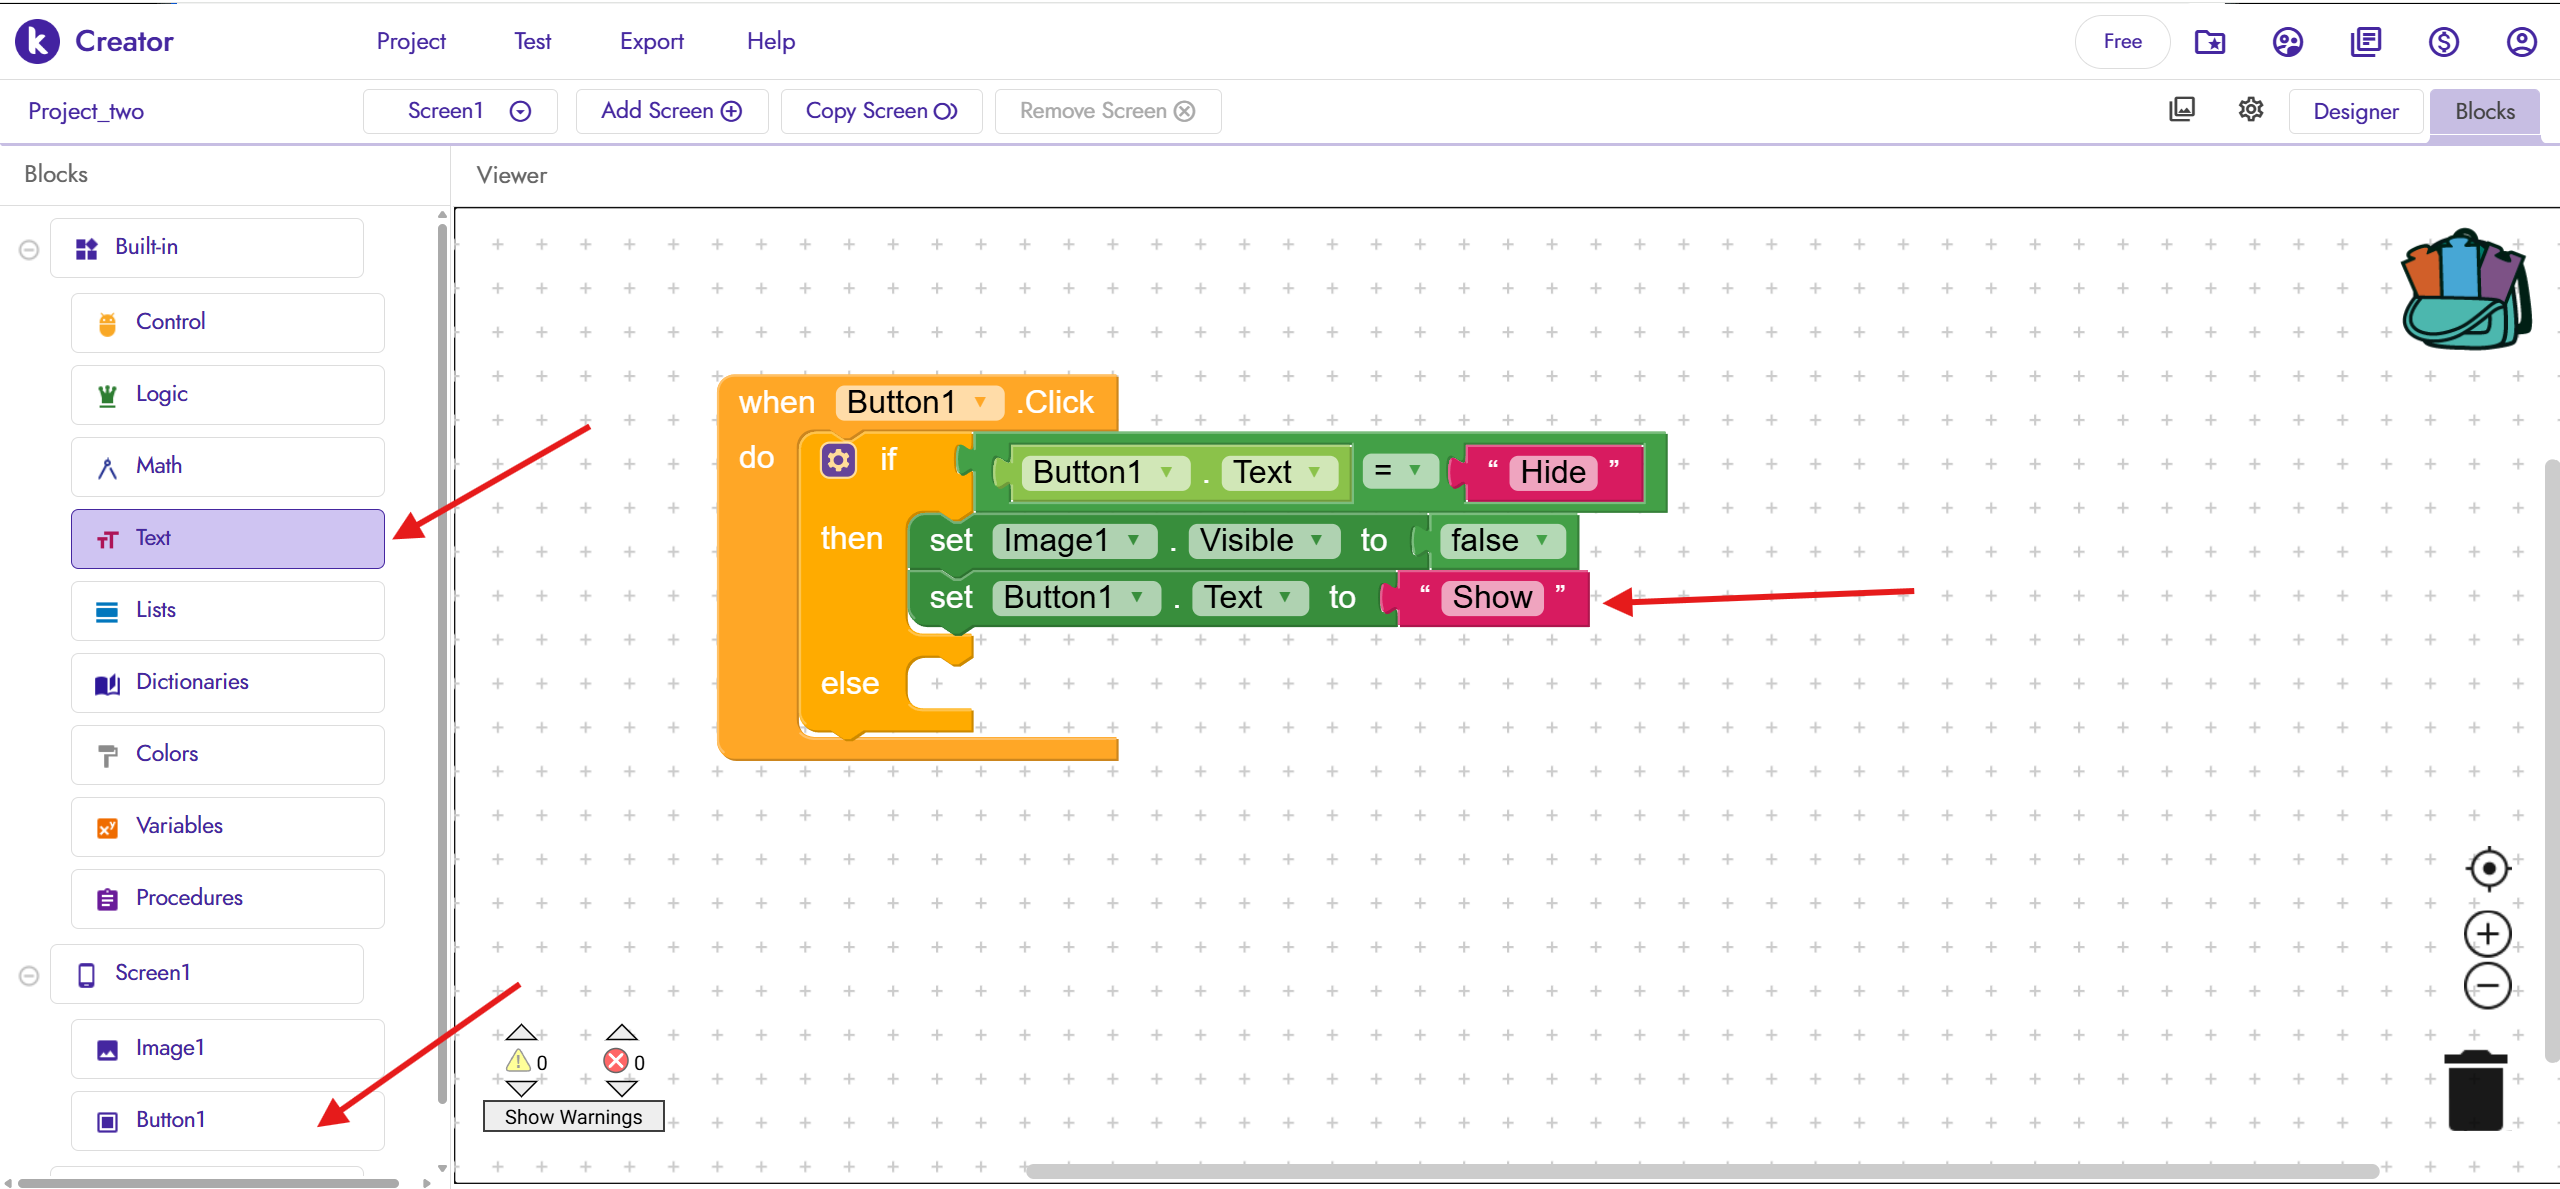Open the asset gallery image icon
Screen dimensions: 2560x1189
pyautogui.click(x=2182, y=110)
